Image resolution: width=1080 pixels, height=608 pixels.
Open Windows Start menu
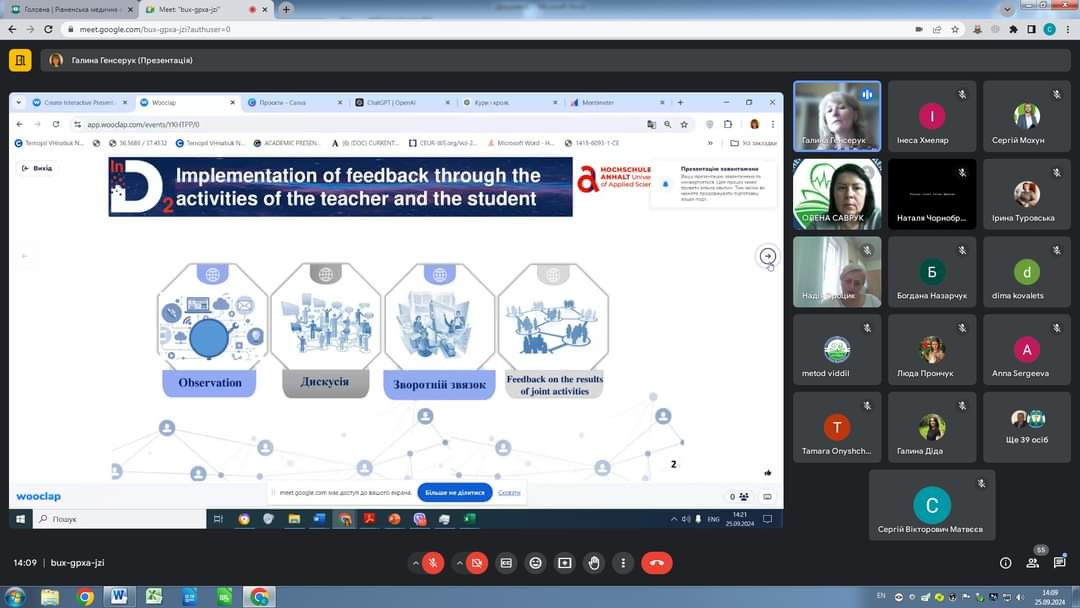14,596
